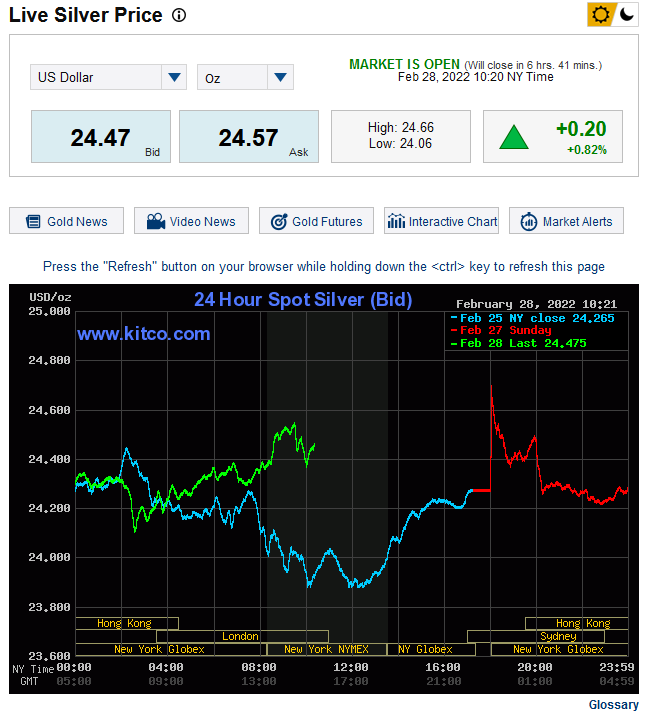
Task: Open the US Dollar currency dropdown
Action: tap(108, 77)
